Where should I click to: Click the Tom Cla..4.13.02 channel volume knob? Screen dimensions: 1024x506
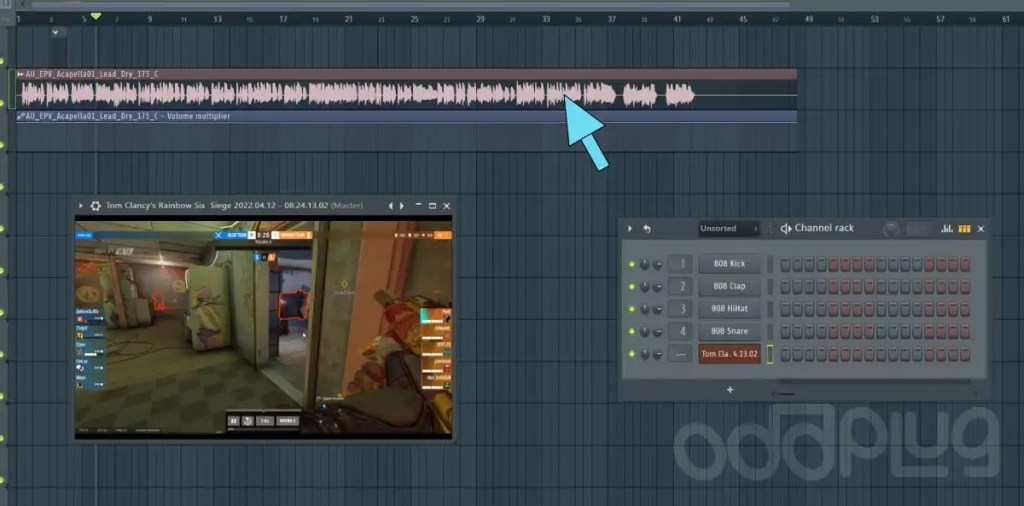click(657, 354)
